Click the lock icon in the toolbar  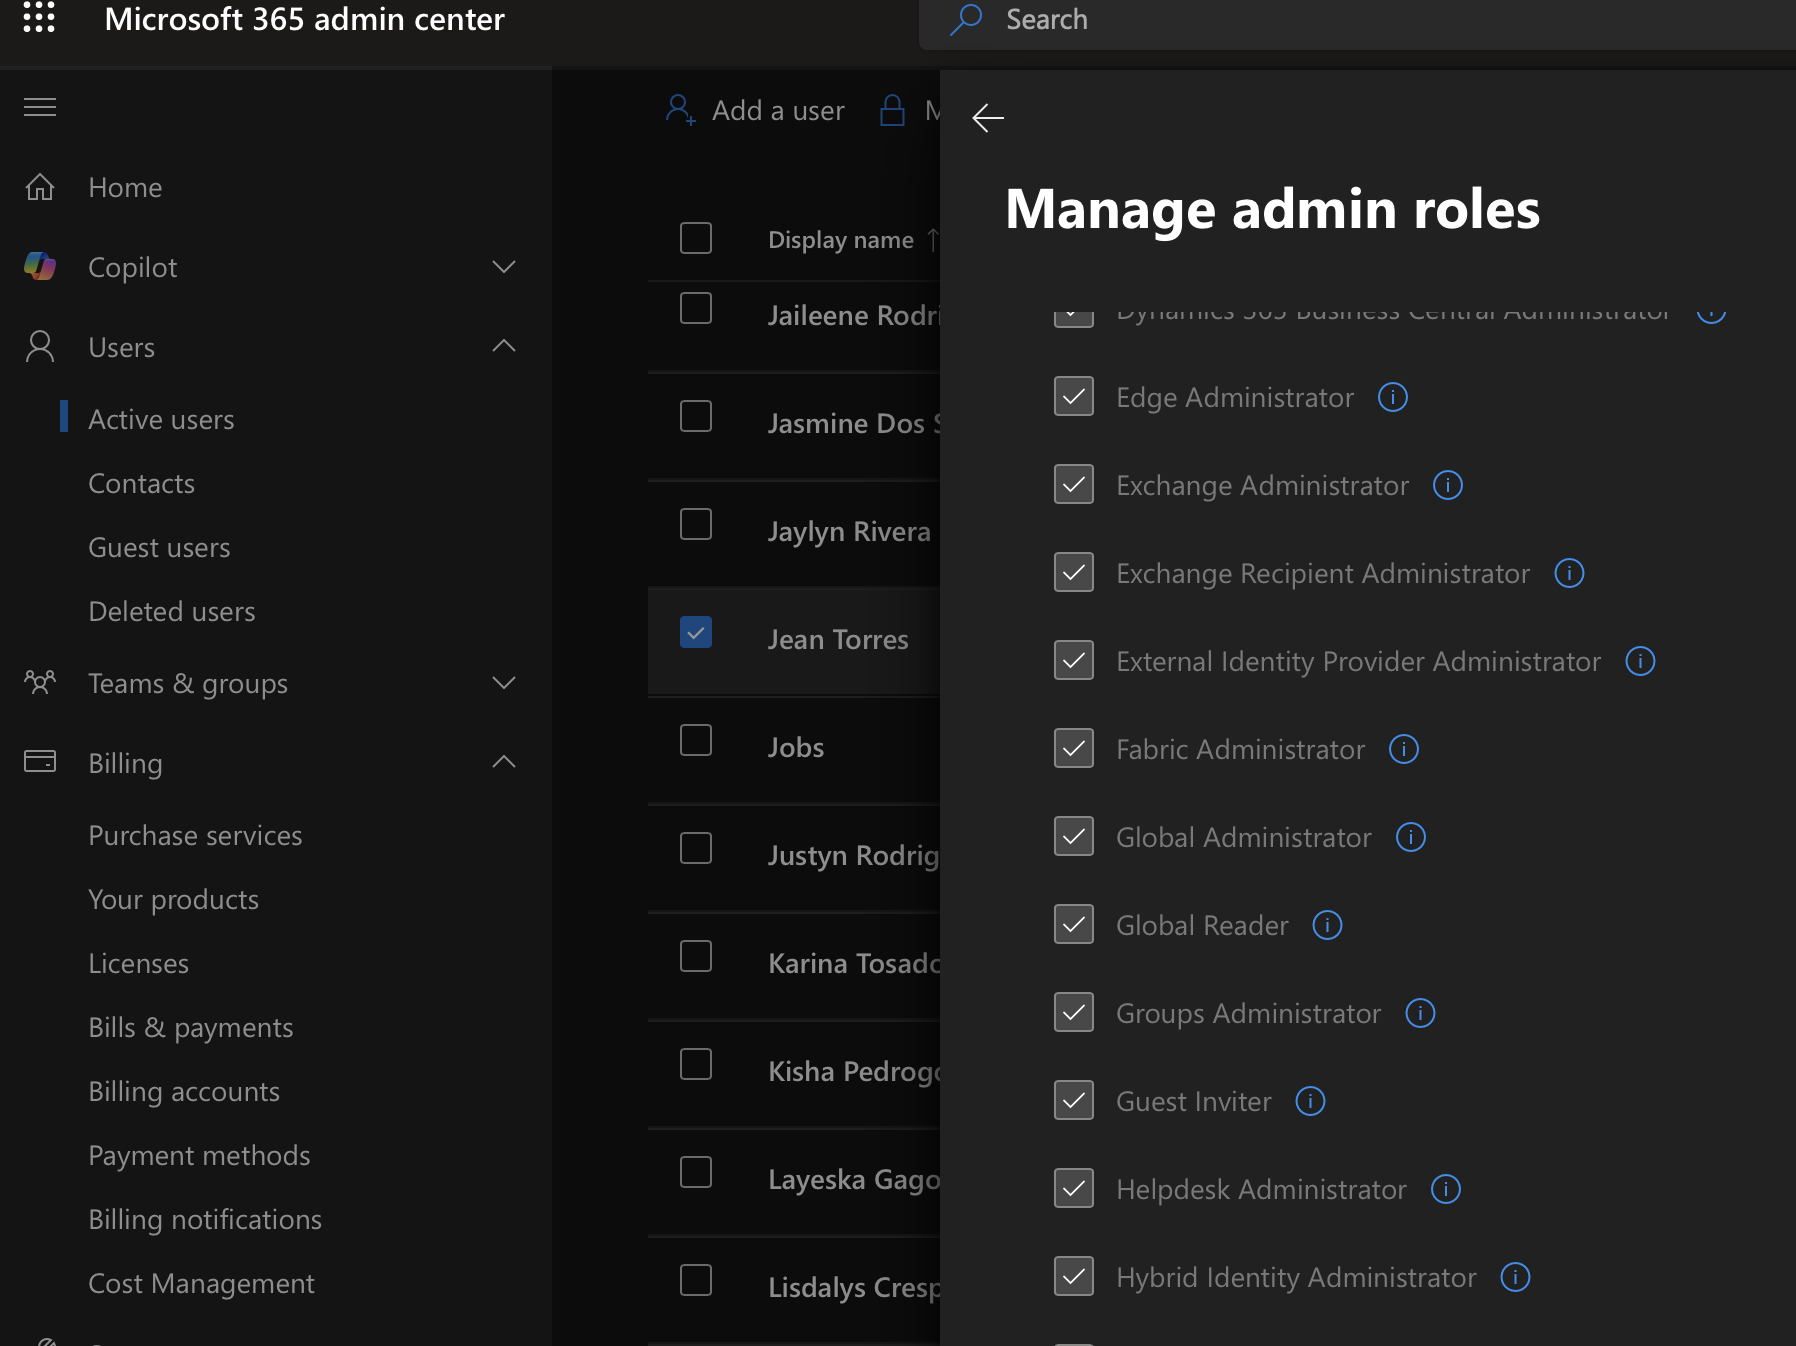coord(892,110)
